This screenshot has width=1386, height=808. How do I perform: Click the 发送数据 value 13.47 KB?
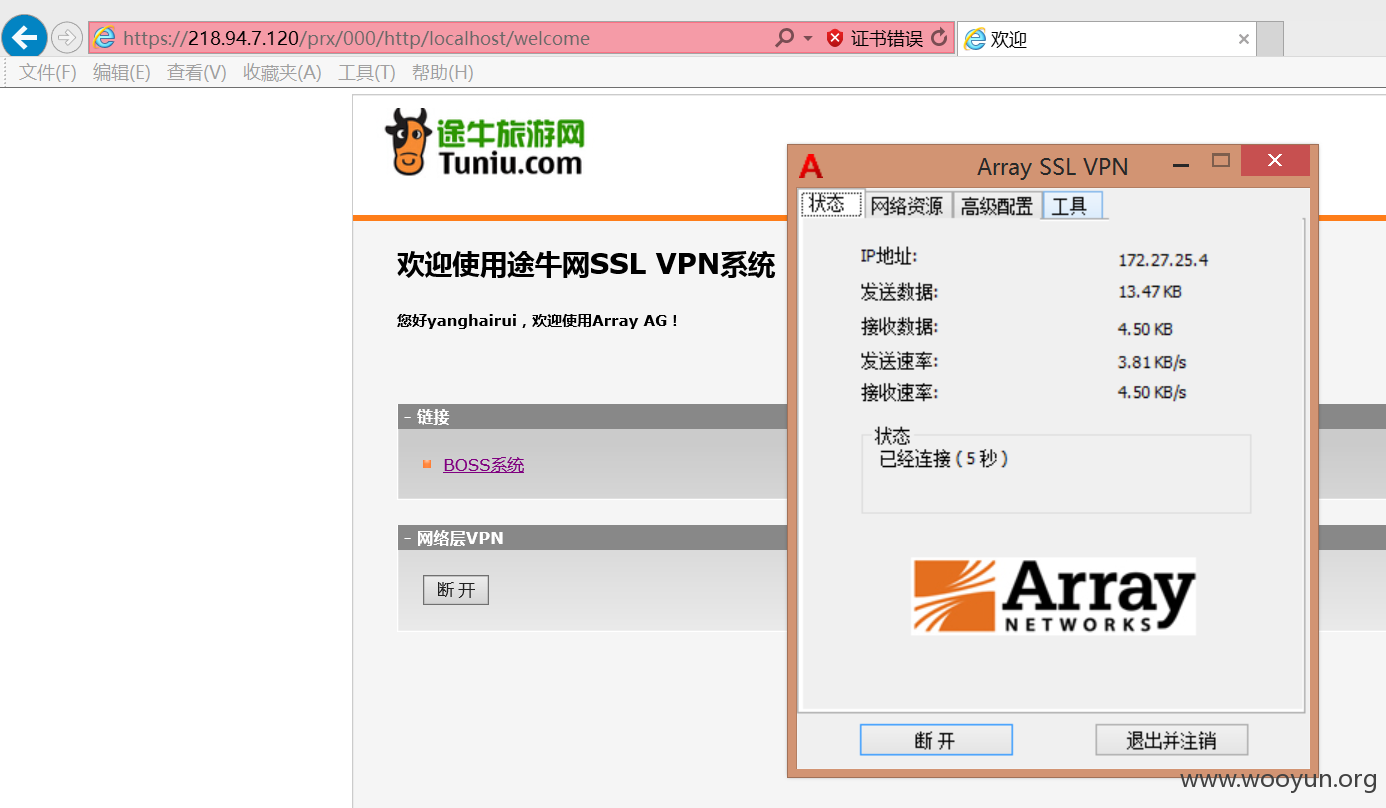tap(1150, 292)
